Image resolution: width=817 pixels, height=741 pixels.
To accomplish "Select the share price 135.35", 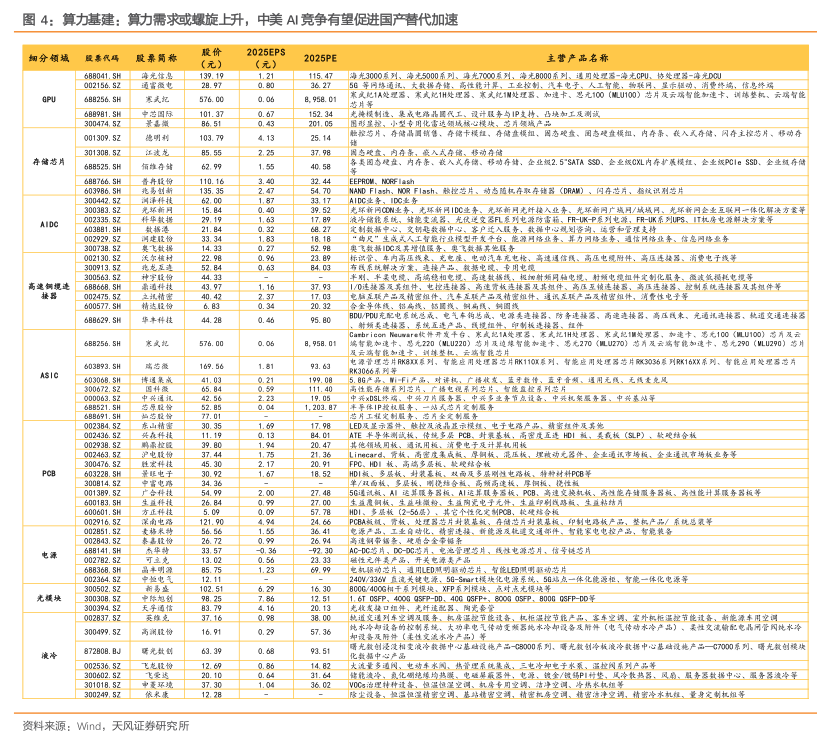I will click(x=211, y=191).
